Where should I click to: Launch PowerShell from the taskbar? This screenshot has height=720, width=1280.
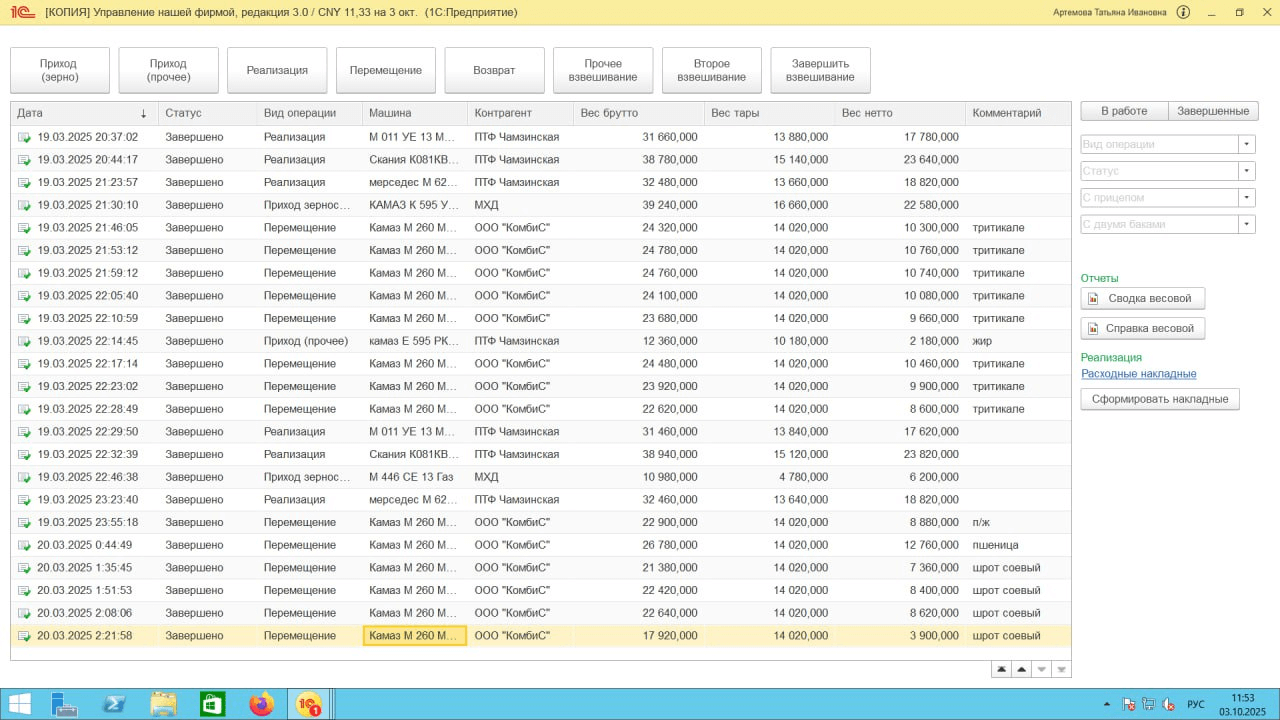[x=114, y=704]
